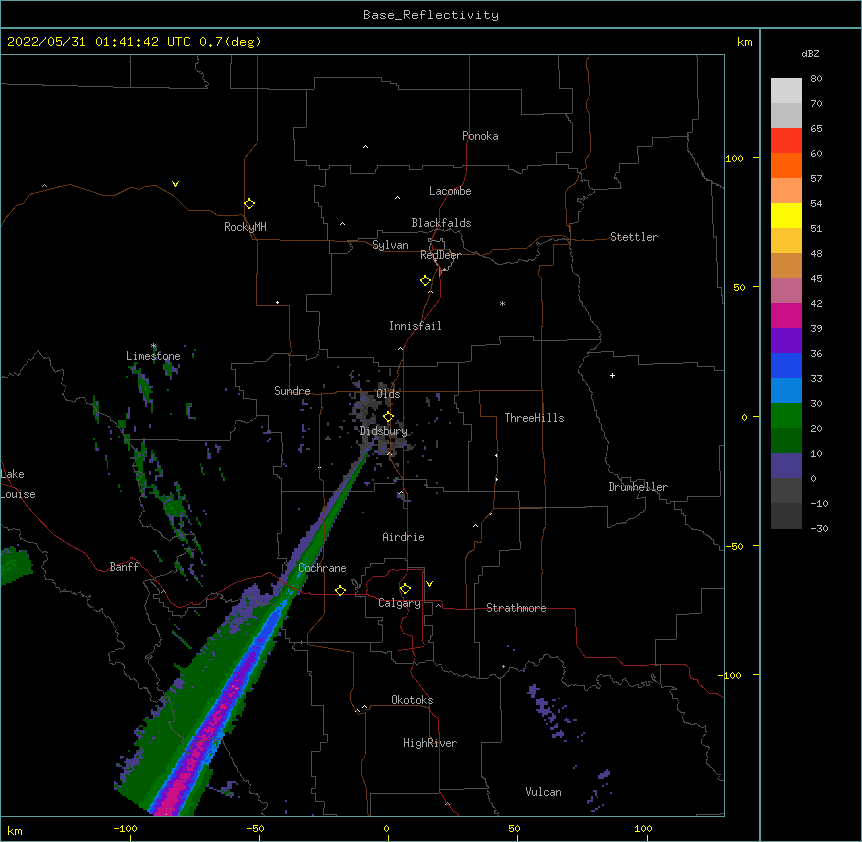The image size is (862, 842).
Task: Select the 70-80 dBZ light gray swatch
Action: 786,91
